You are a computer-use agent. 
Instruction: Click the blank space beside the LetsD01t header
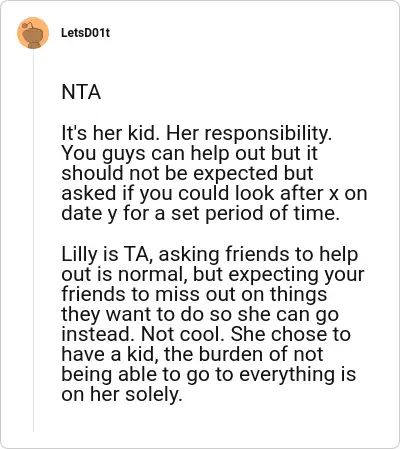253,33
